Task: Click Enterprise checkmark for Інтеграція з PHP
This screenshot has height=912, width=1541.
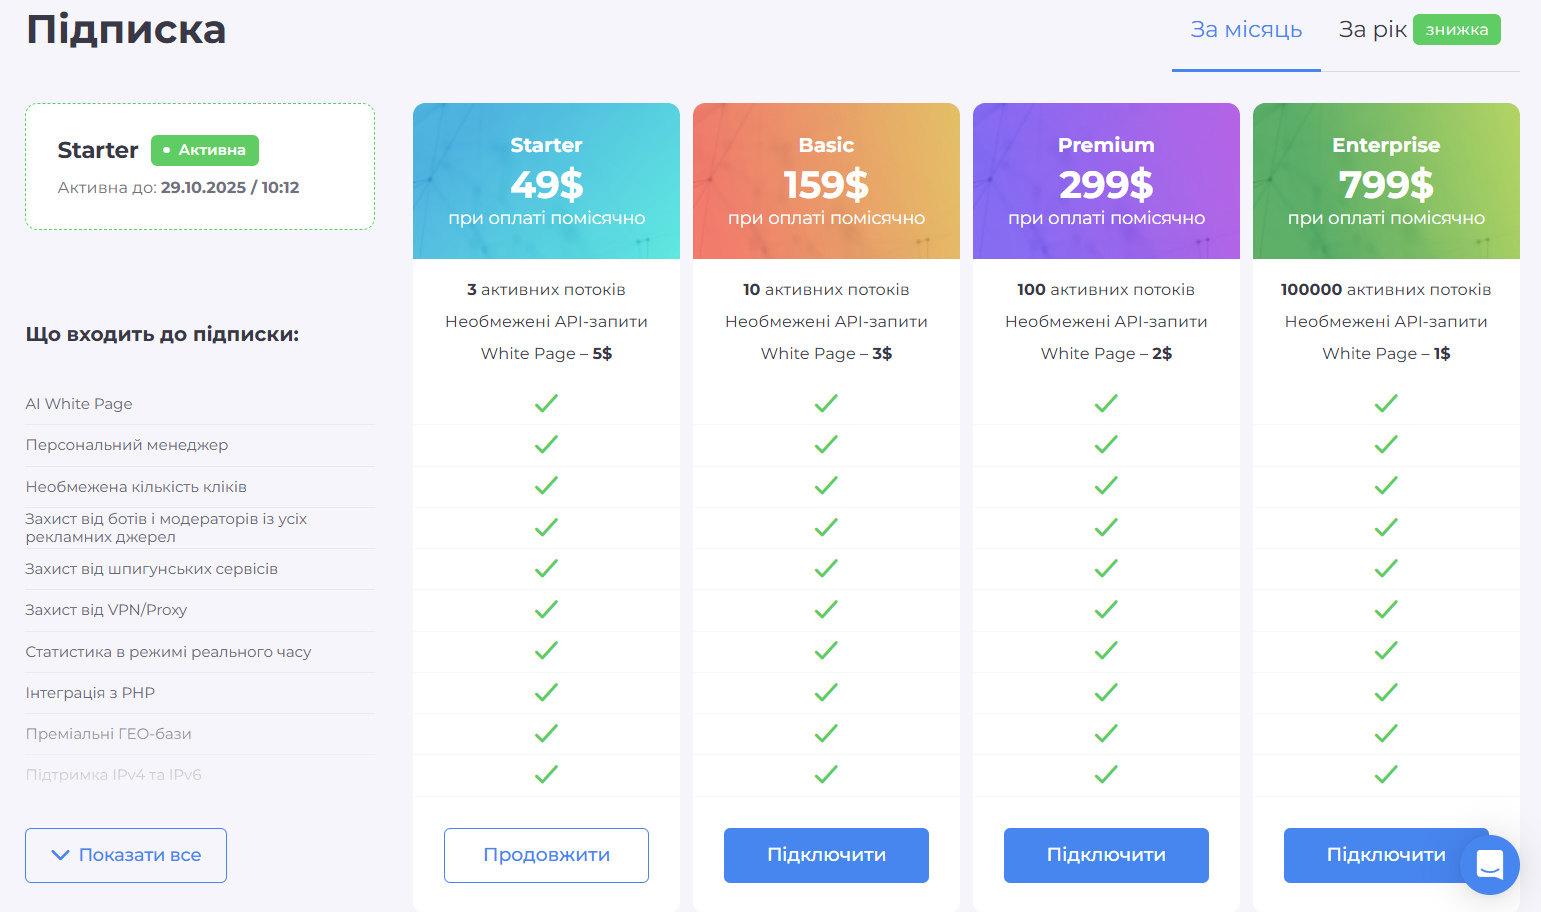Action: coord(1386,692)
